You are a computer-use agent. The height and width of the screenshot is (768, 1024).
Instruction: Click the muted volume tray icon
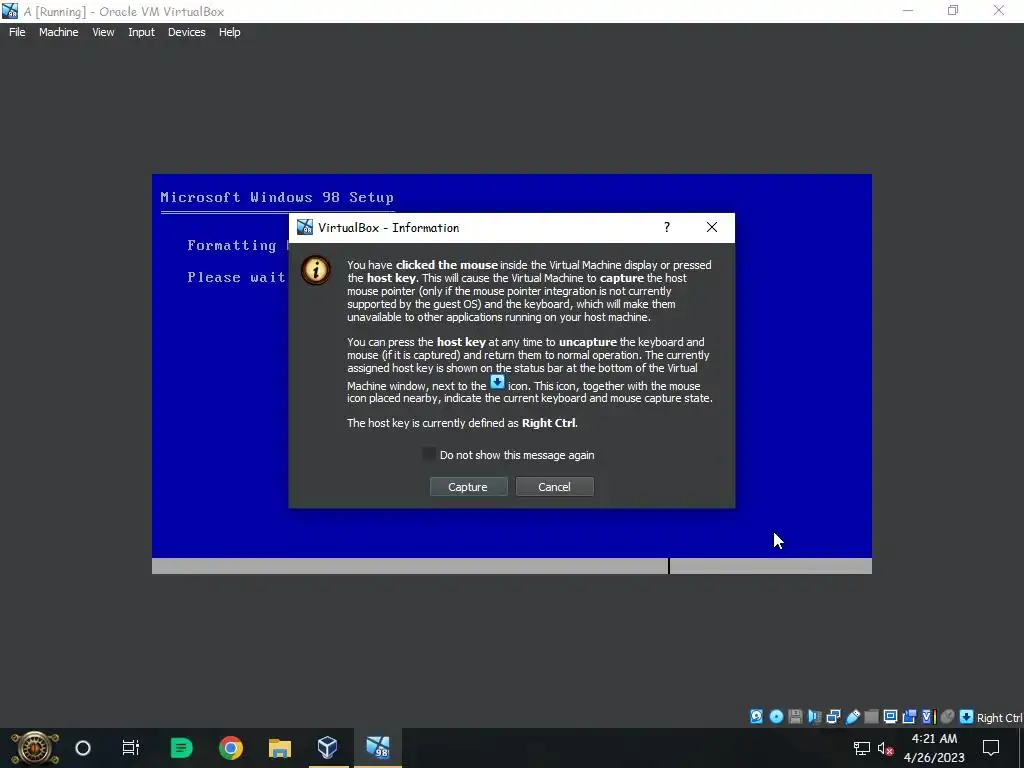[x=886, y=748]
